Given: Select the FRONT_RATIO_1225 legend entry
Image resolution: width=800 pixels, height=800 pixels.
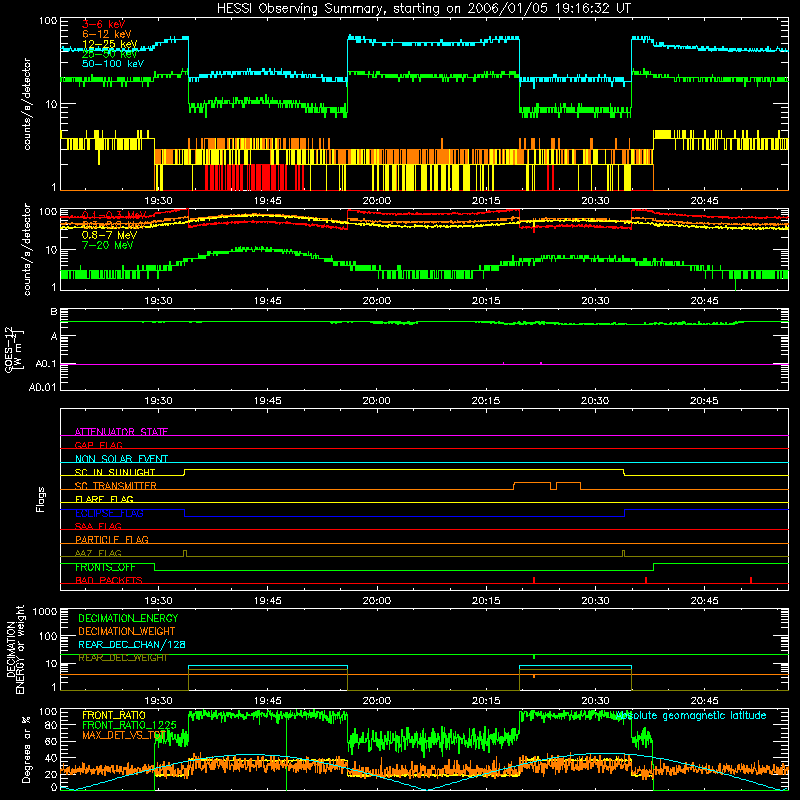Looking at the screenshot, I should [129, 725].
